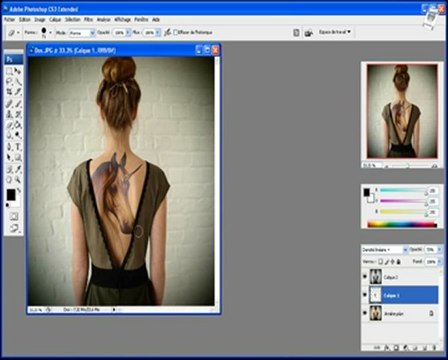This screenshot has height=360, width=448.
Task: Select the Healing Brush tool
Action: click(9, 104)
